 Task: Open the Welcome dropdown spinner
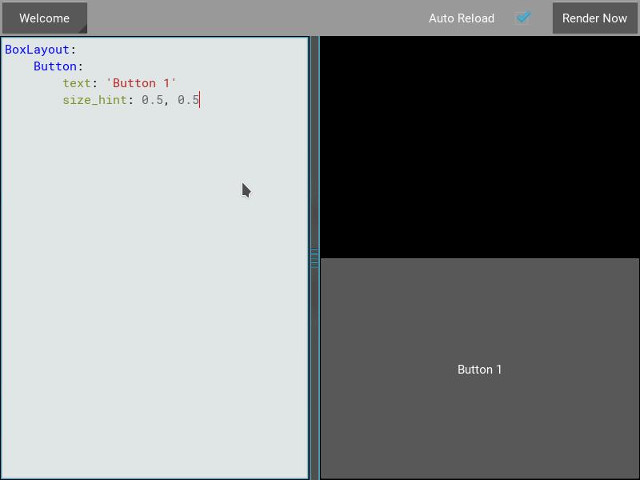coord(44,18)
